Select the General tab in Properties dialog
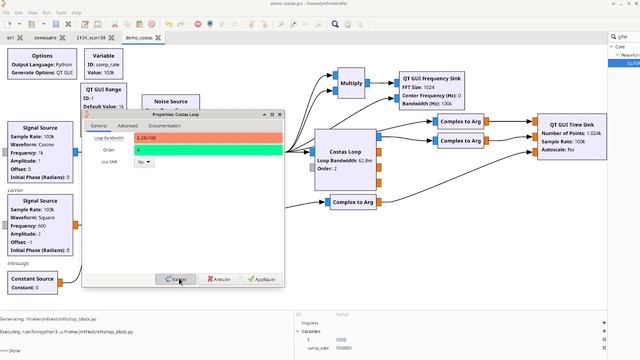Viewport: 640px width, 360px height. click(x=99, y=126)
